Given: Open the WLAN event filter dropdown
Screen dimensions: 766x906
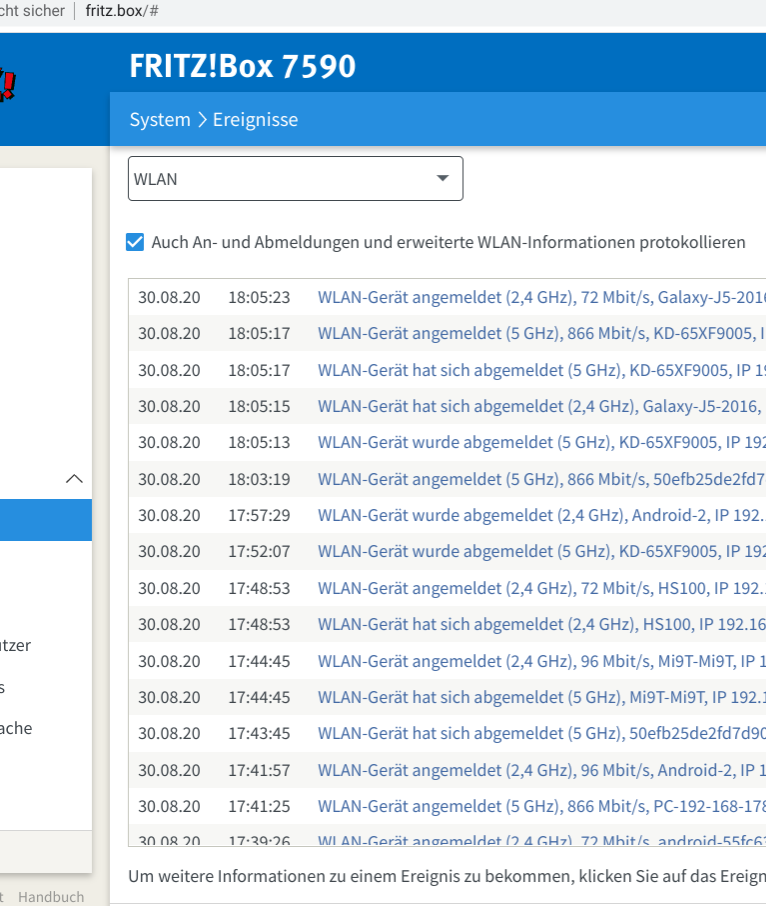Looking at the screenshot, I should [295, 179].
